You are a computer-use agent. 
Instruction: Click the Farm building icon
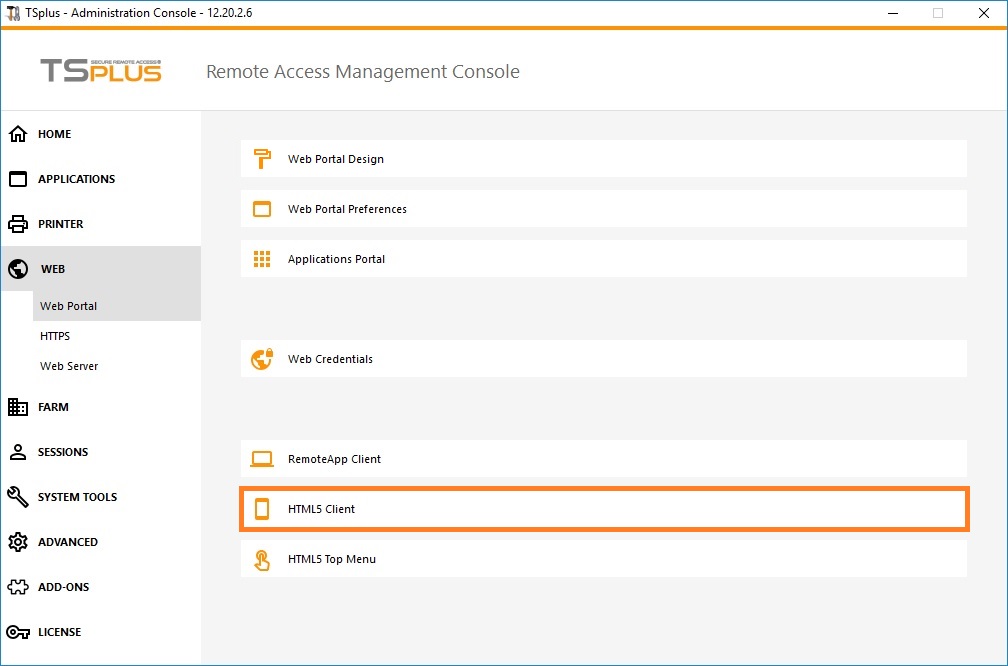tap(18, 407)
